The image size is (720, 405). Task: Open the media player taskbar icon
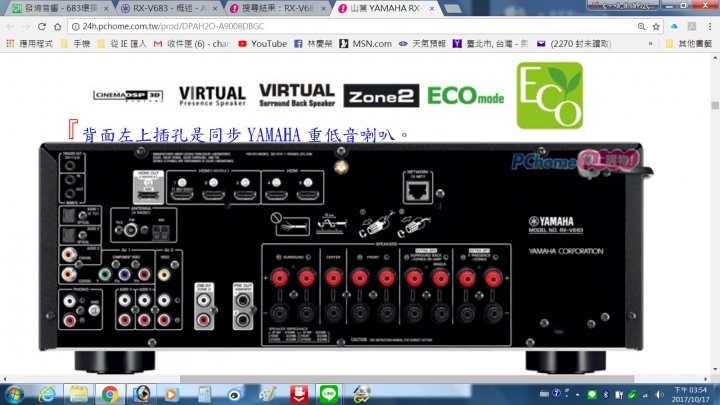click(x=171, y=394)
